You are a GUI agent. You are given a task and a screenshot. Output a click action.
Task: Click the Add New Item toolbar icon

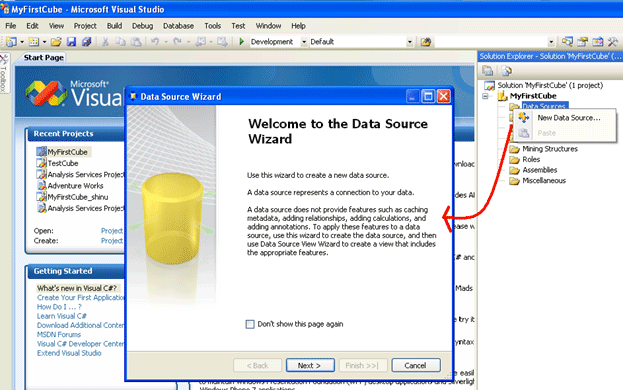pos(34,42)
